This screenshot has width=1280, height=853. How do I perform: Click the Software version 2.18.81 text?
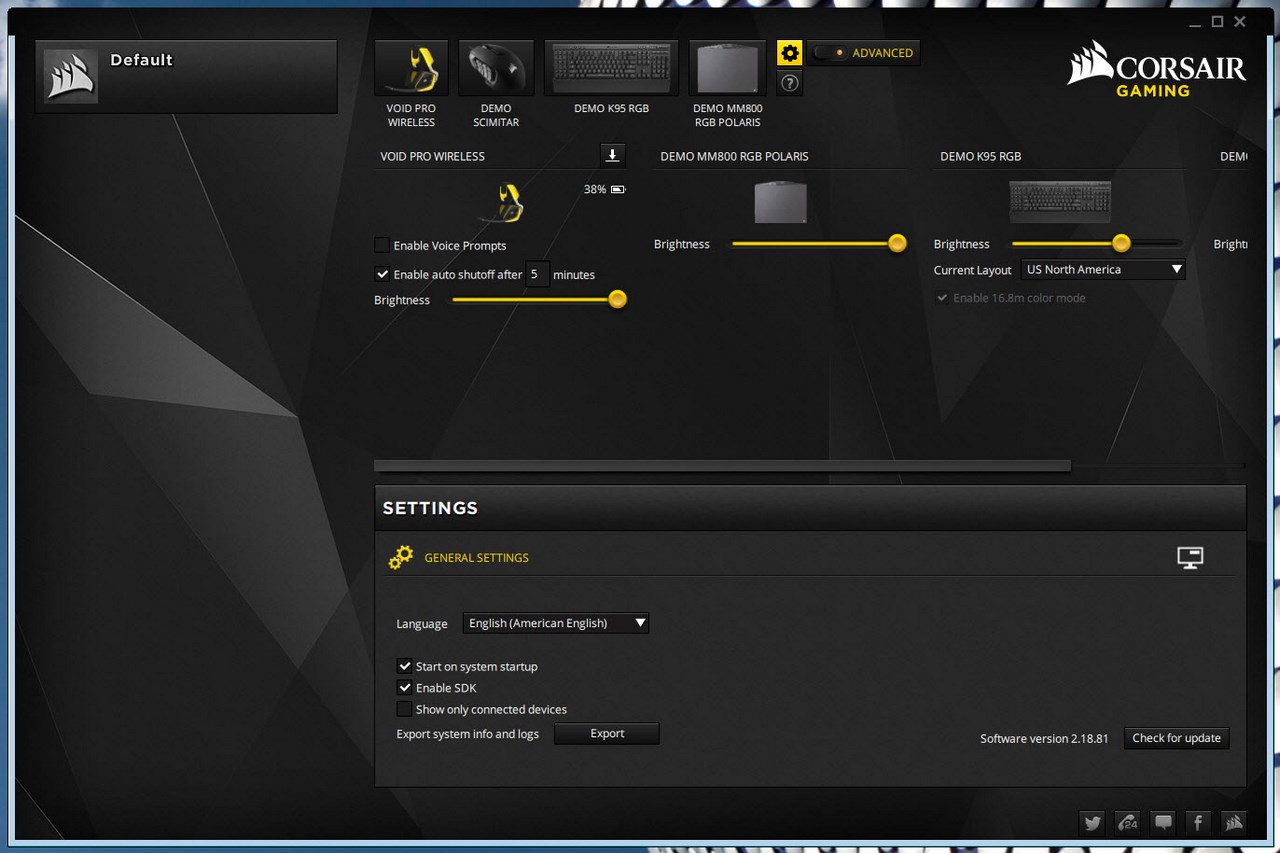click(x=1044, y=739)
